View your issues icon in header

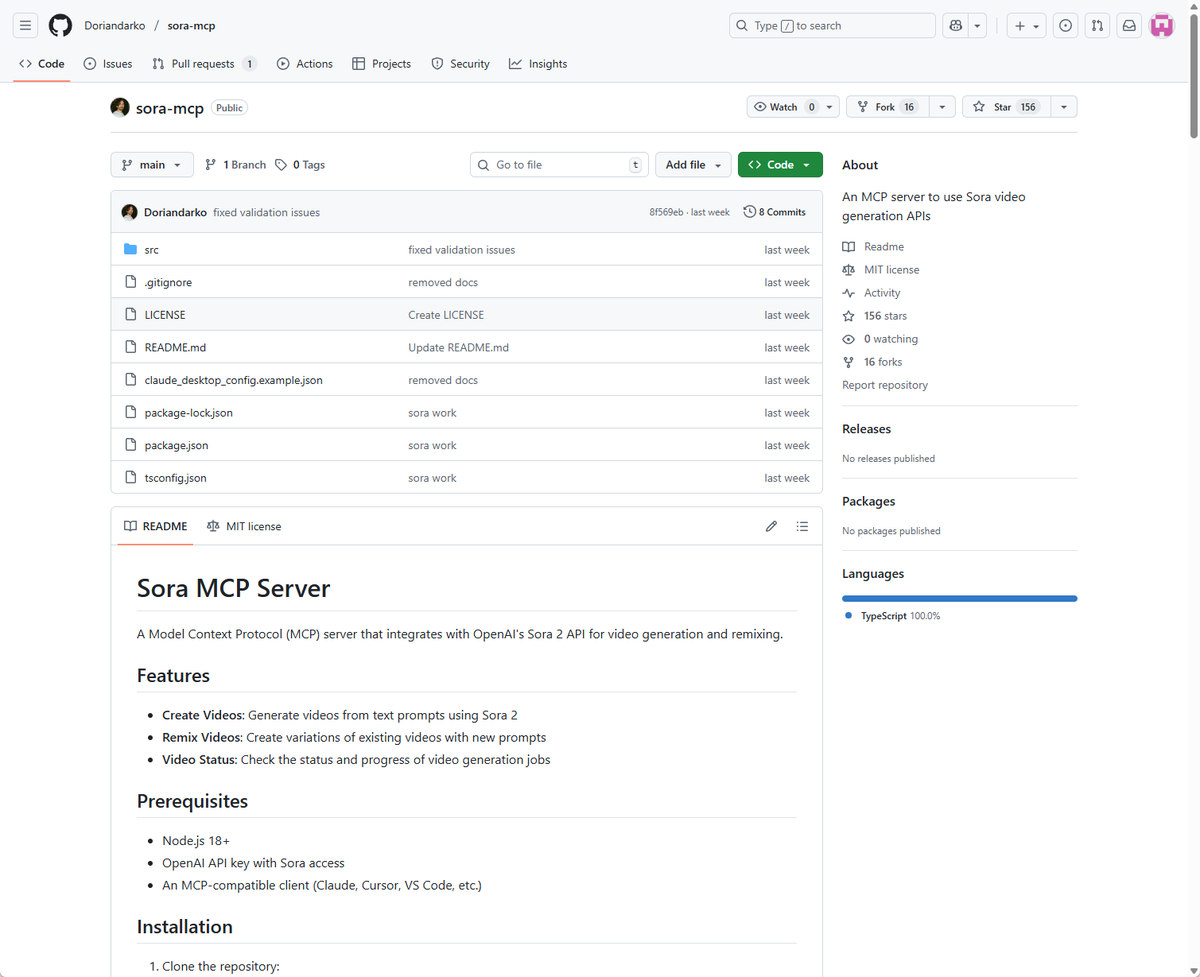coord(1066,26)
